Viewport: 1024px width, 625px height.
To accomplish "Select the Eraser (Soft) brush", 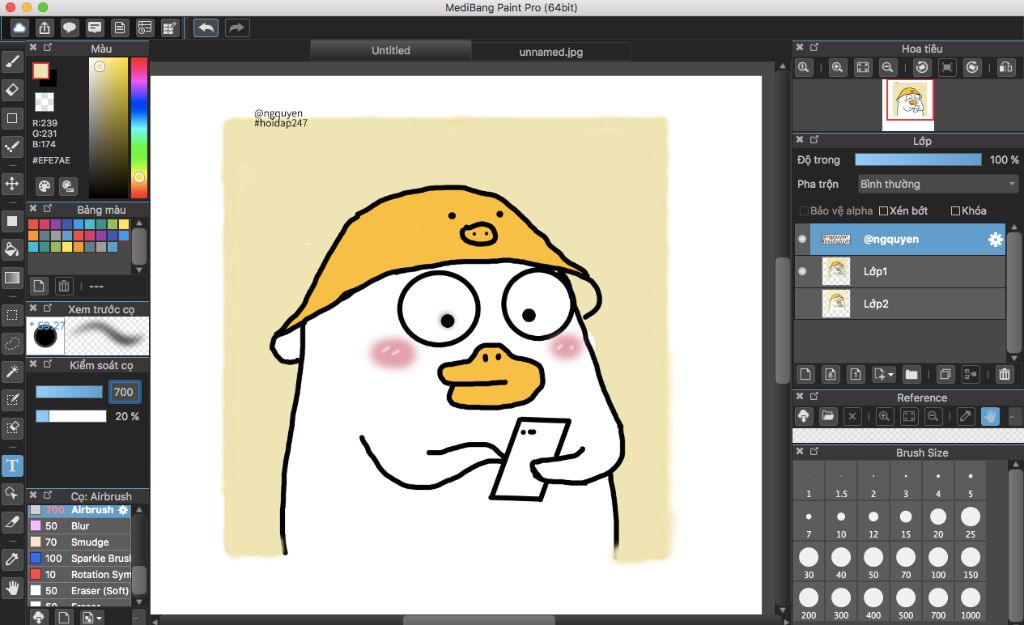I will (x=80, y=590).
